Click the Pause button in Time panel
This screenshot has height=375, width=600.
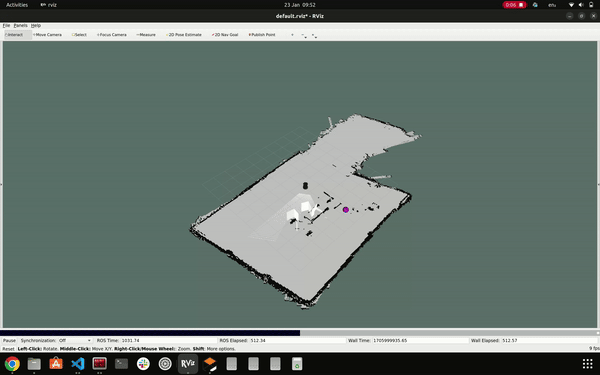tap(10, 340)
